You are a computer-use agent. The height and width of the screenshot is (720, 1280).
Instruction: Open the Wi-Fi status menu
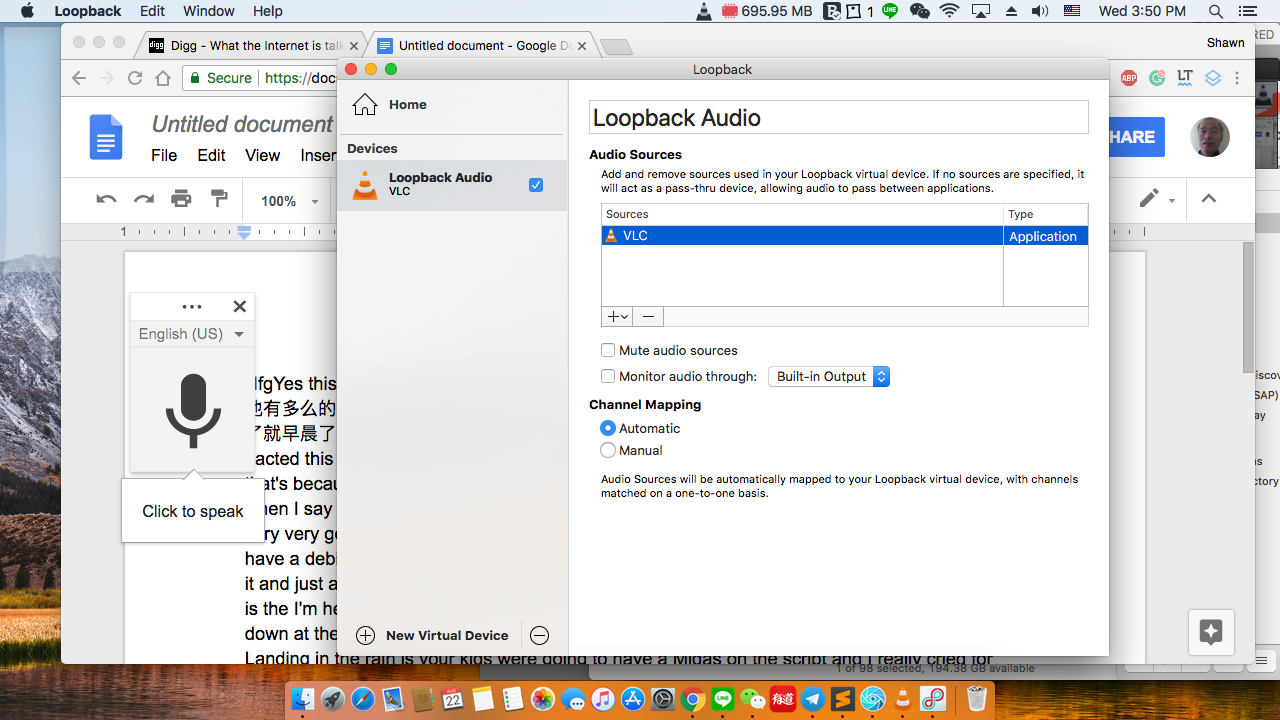pos(950,11)
